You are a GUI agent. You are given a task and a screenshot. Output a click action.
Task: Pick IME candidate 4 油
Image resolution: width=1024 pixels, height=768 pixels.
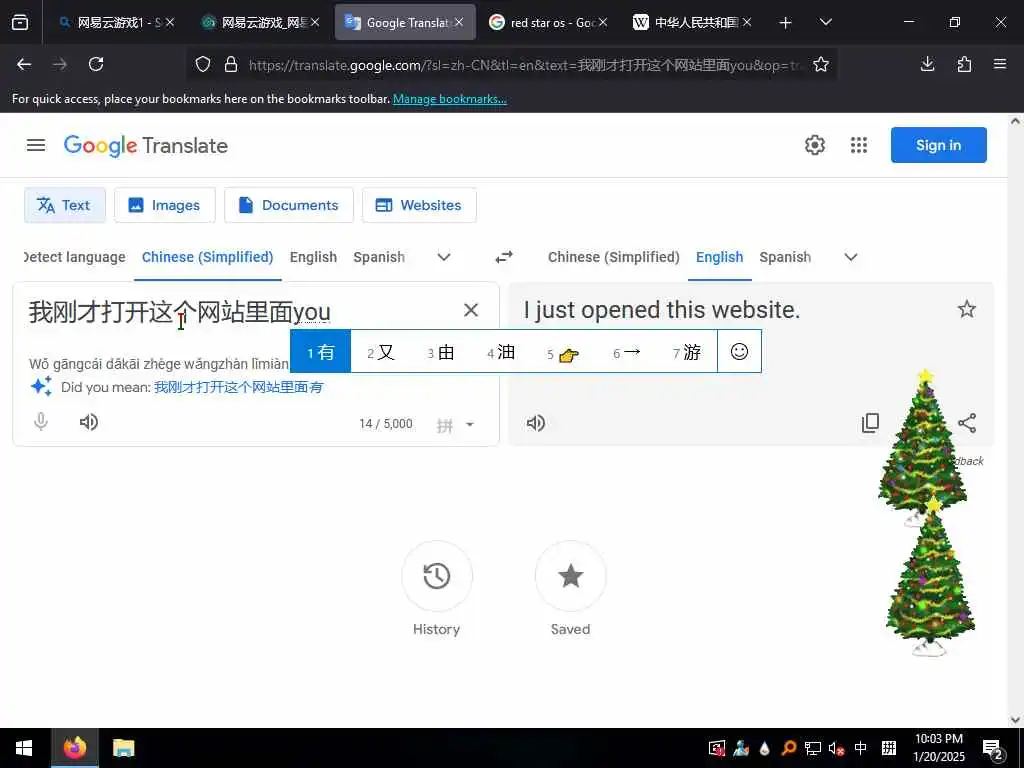501,352
